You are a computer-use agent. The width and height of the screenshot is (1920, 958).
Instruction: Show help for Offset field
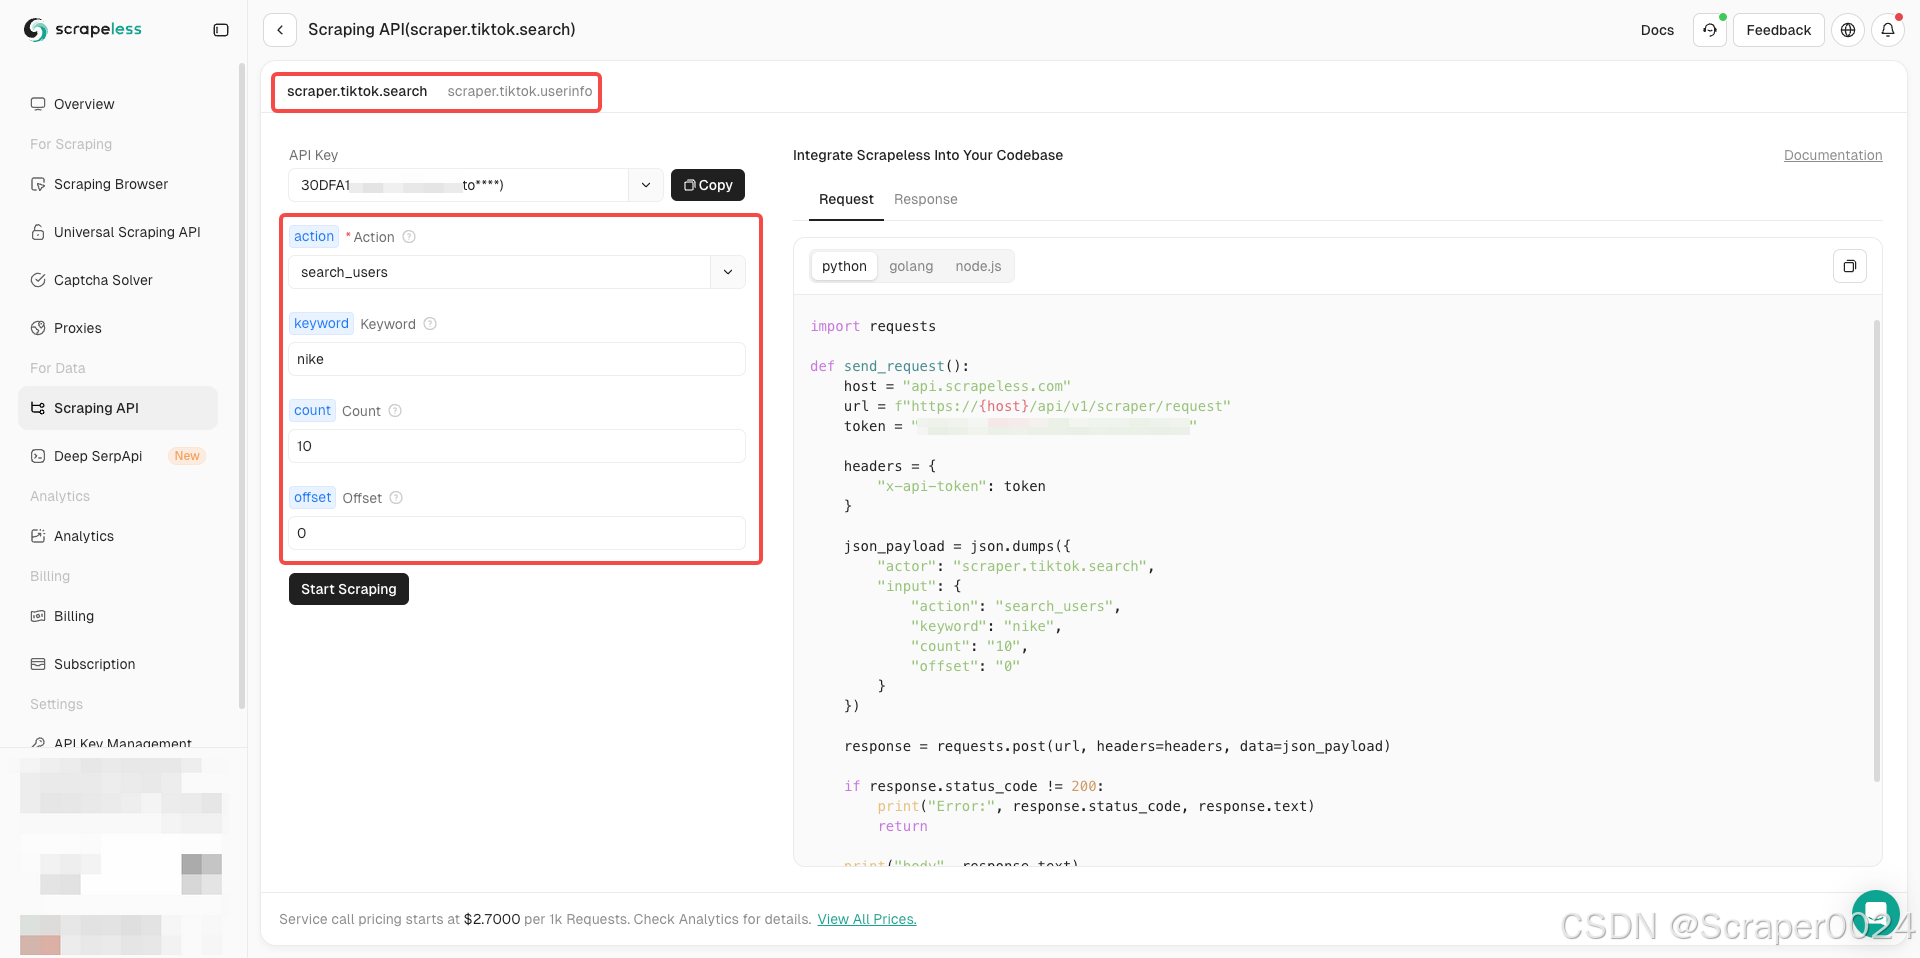coord(396,498)
